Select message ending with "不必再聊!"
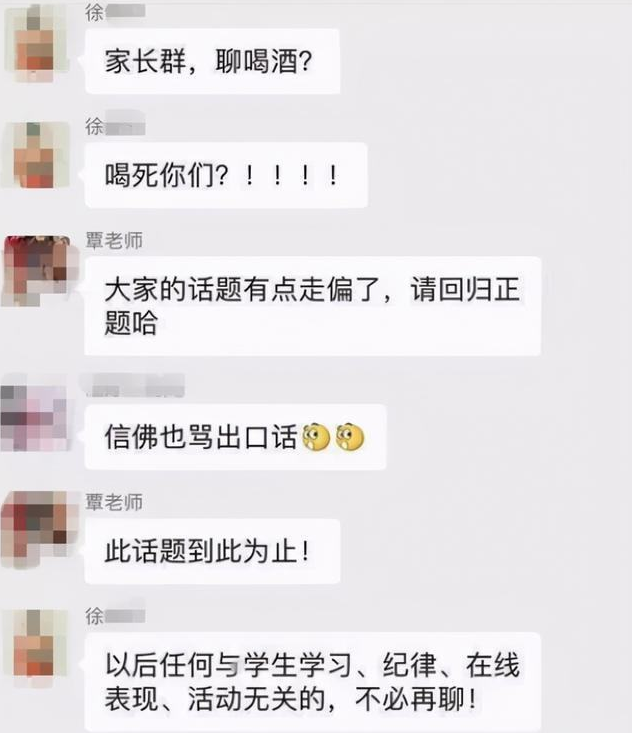Viewport: 632px width, 733px height. coord(312,682)
